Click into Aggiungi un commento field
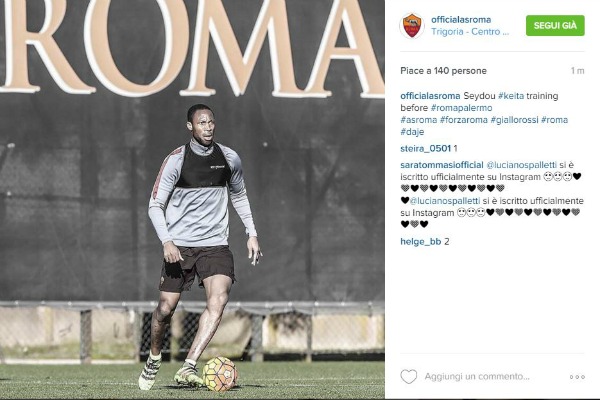This screenshot has height=400, width=600. 477,377
